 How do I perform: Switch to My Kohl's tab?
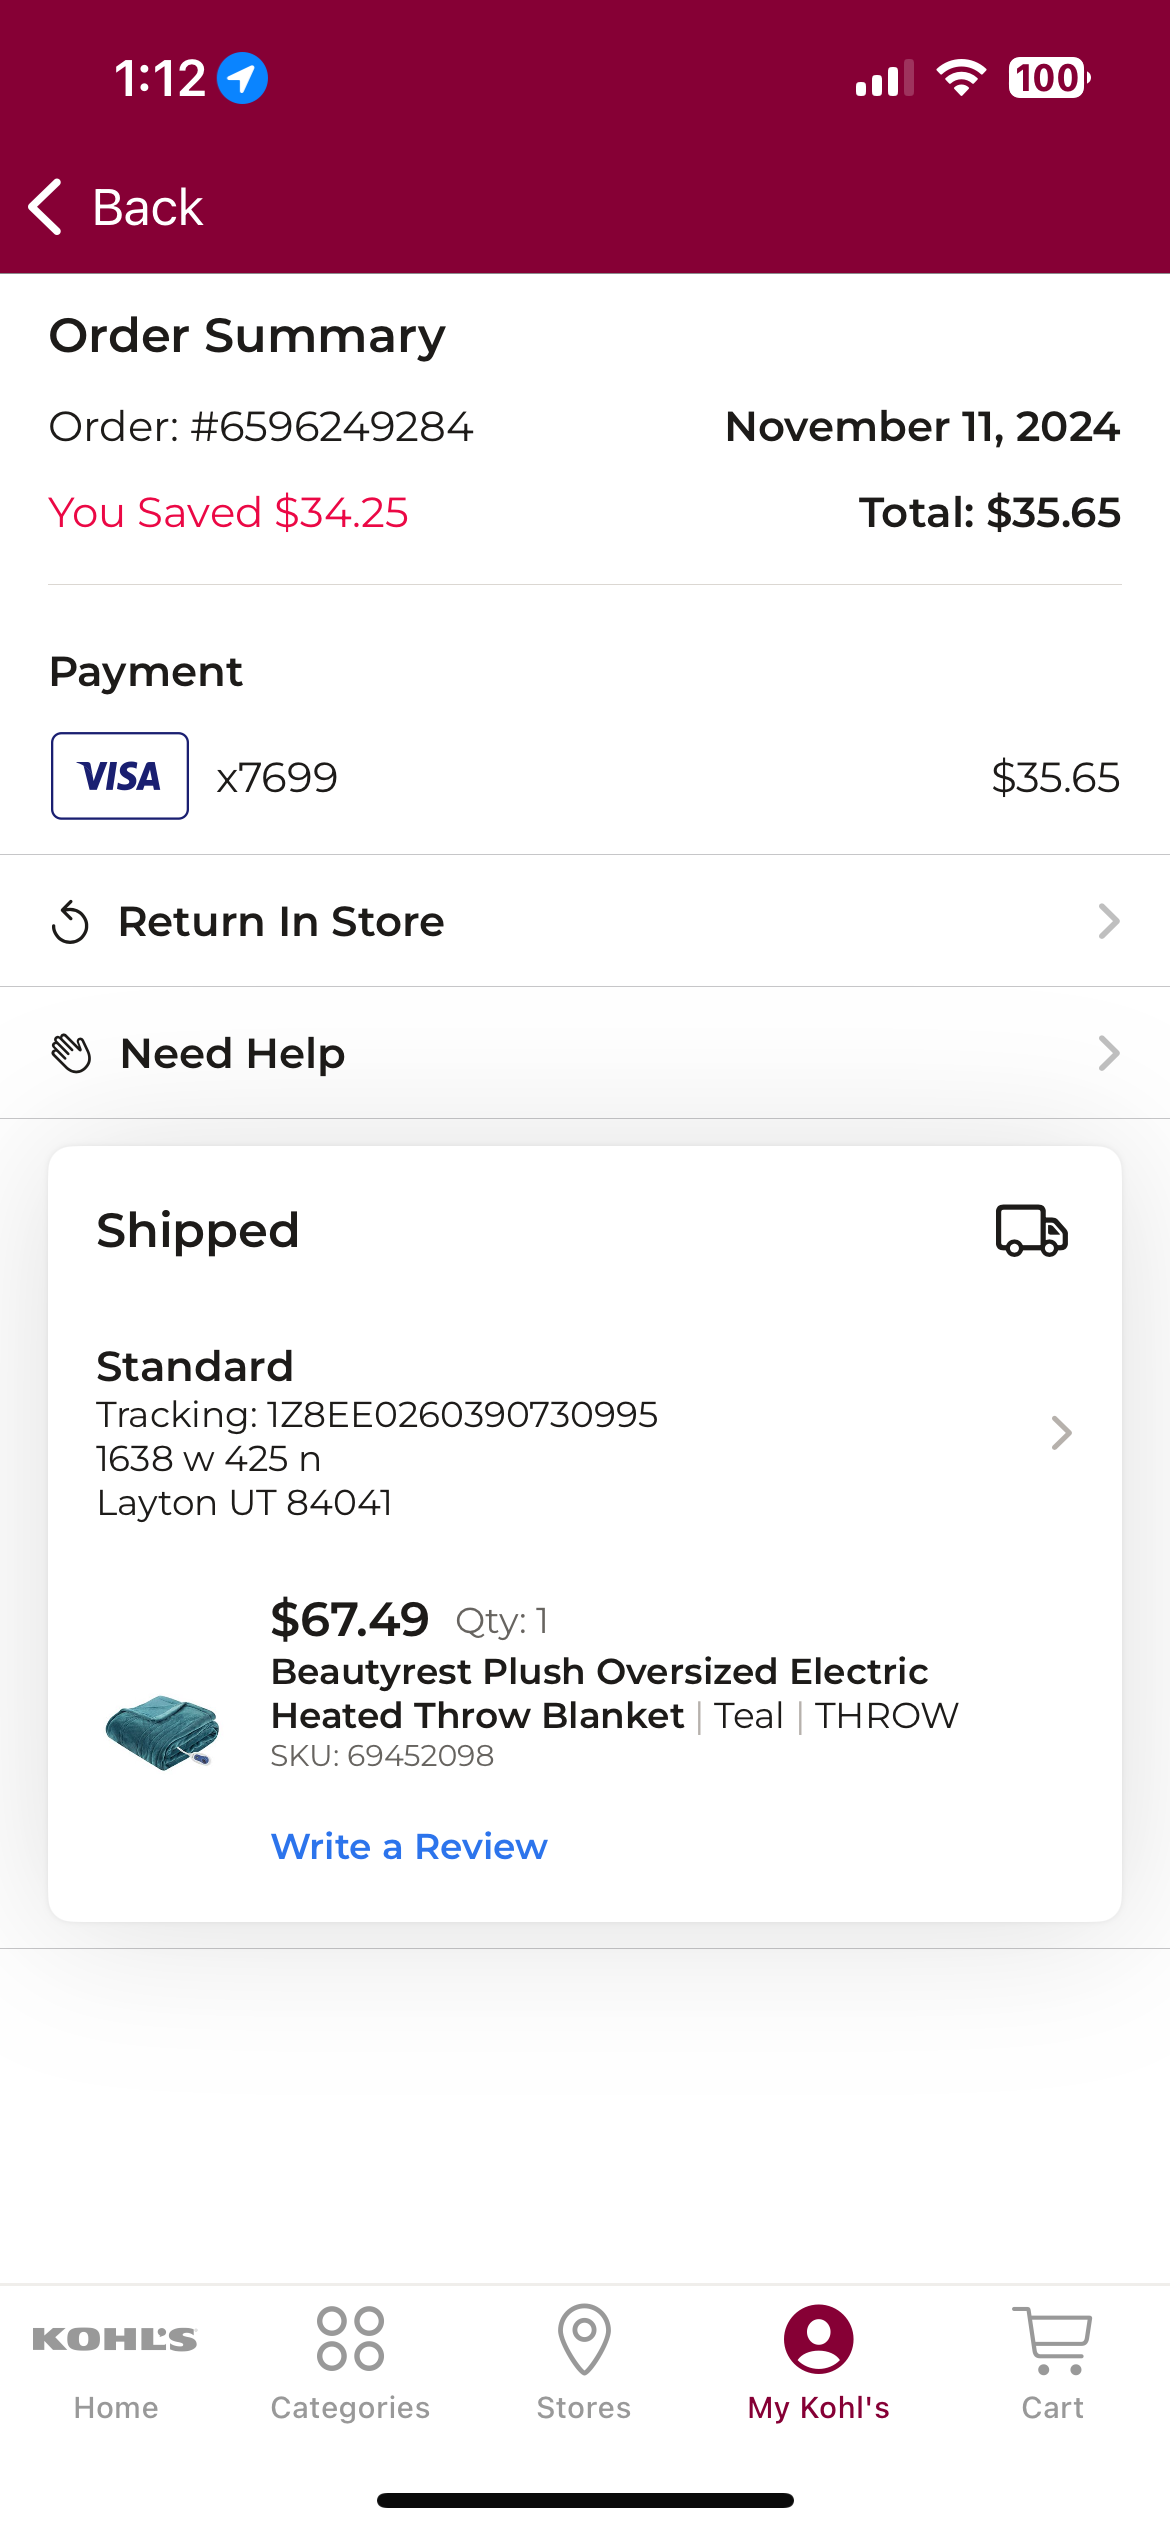818,2364
